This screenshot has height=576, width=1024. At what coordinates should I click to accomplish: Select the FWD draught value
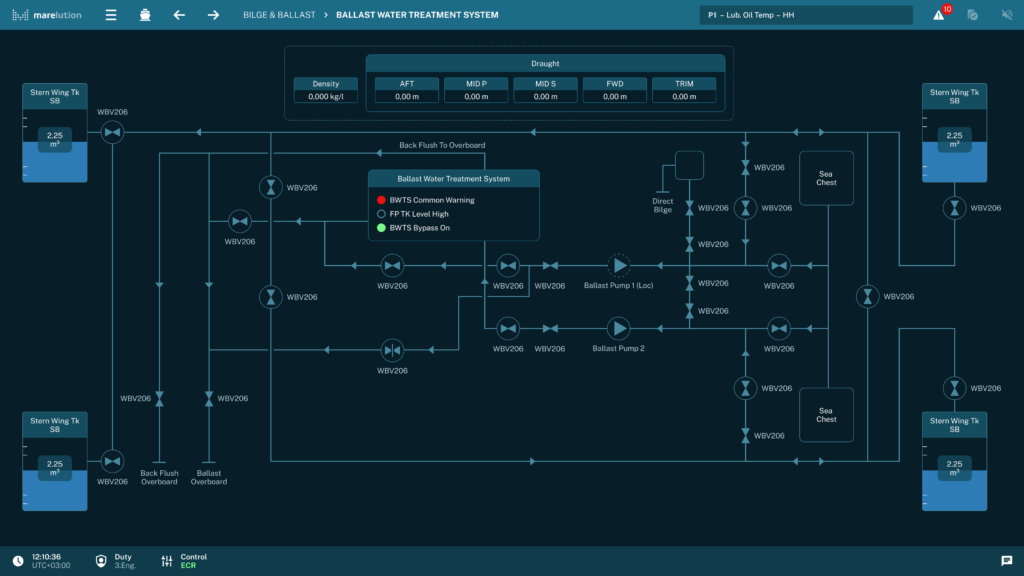click(615, 97)
